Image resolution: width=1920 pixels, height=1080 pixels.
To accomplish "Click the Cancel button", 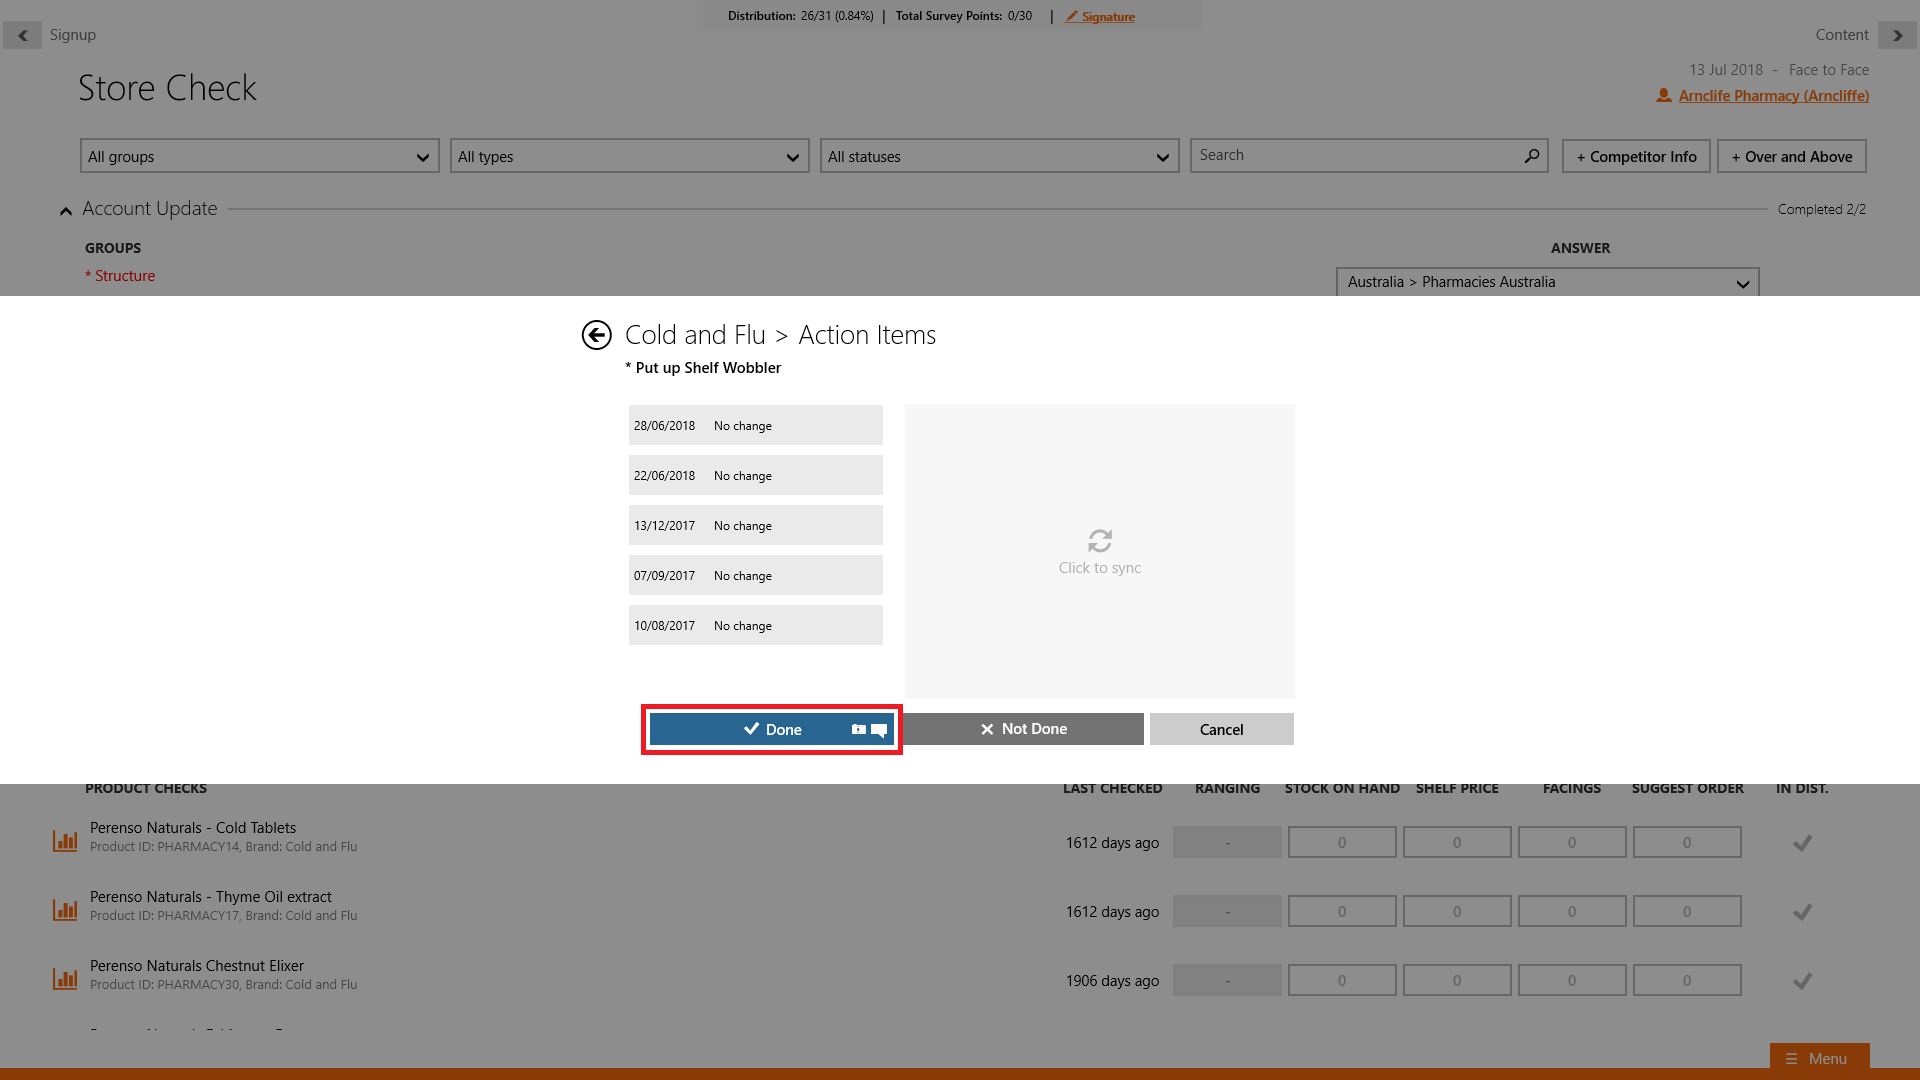I will (x=1221, y=729).
